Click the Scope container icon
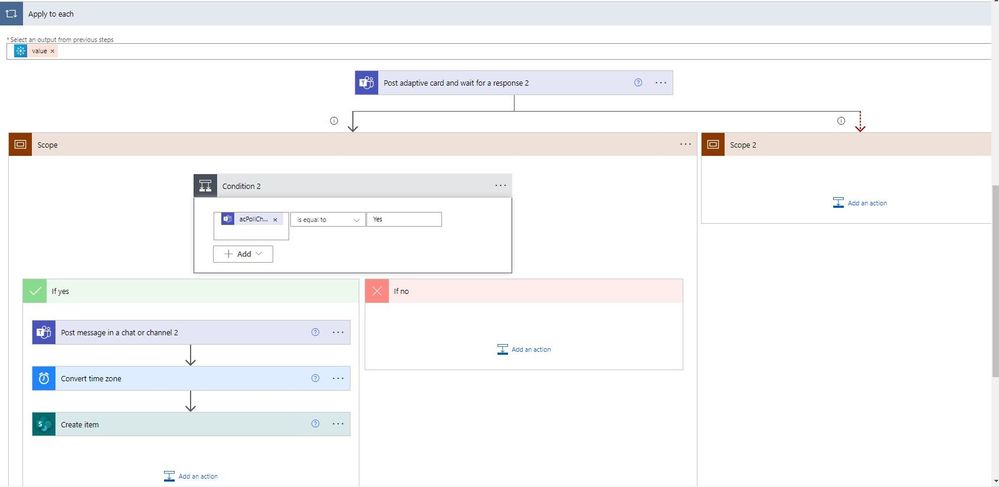The height and width of the screenshot is (487, 999). 20,145
